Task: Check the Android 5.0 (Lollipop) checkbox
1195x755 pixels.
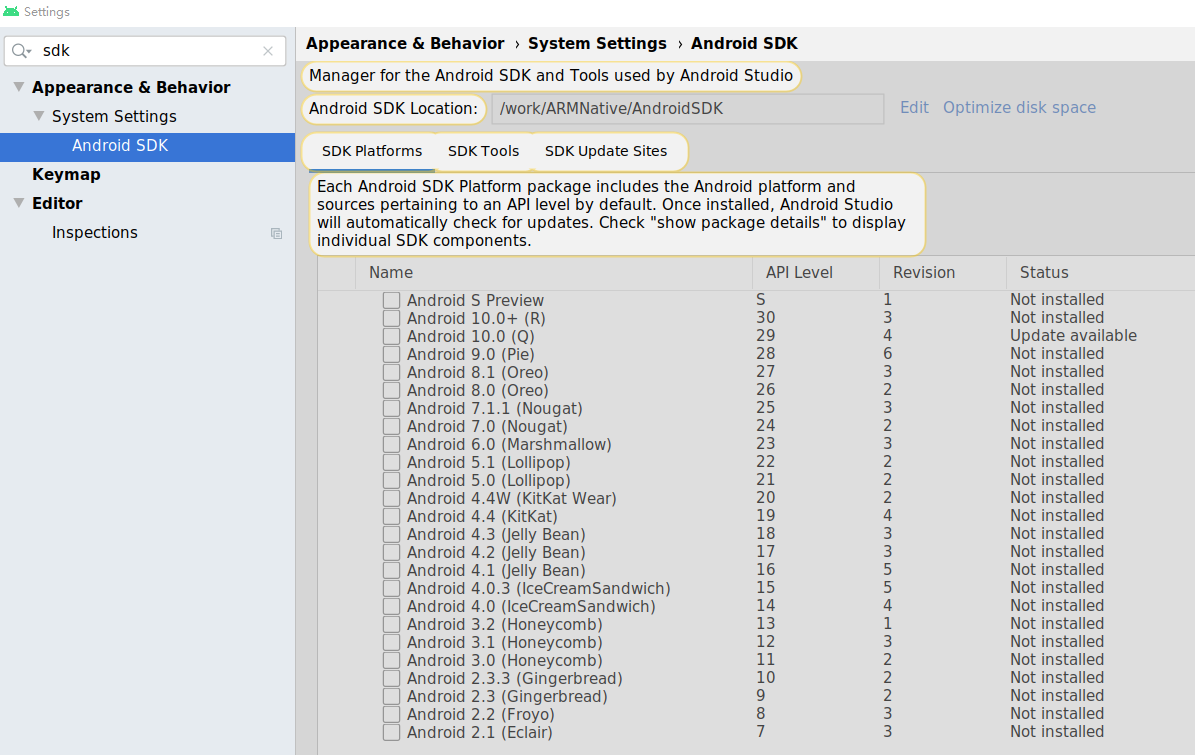Action: [x=391, y=481]
